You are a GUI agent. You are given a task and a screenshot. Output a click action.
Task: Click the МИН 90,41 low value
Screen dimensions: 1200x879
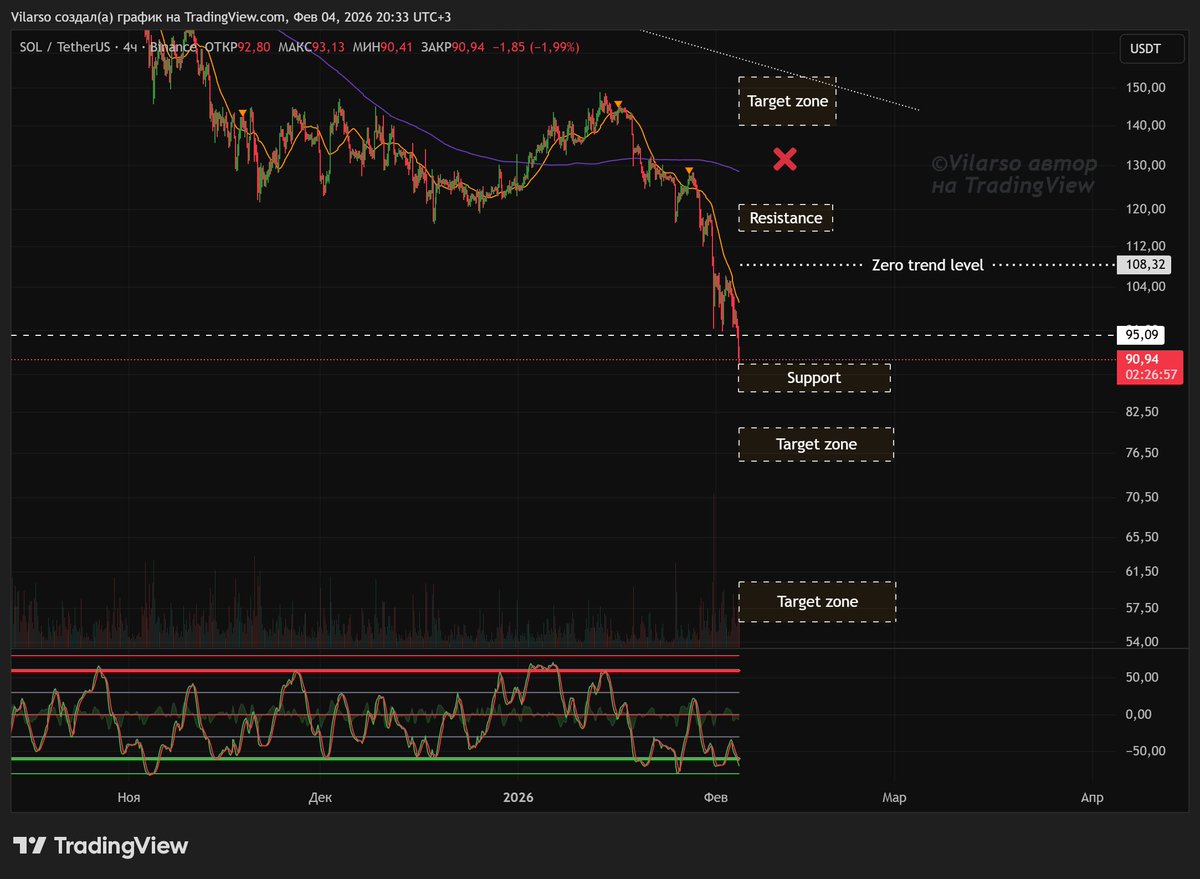click(x=384, y=47)
